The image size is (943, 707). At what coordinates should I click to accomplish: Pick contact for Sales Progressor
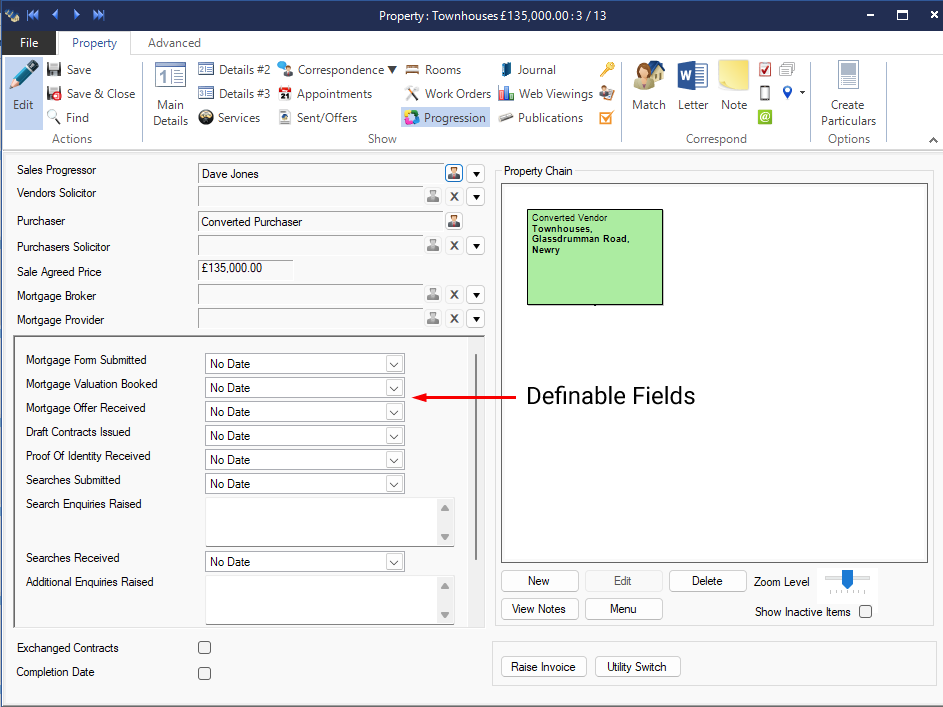click(x=454, y=174)
